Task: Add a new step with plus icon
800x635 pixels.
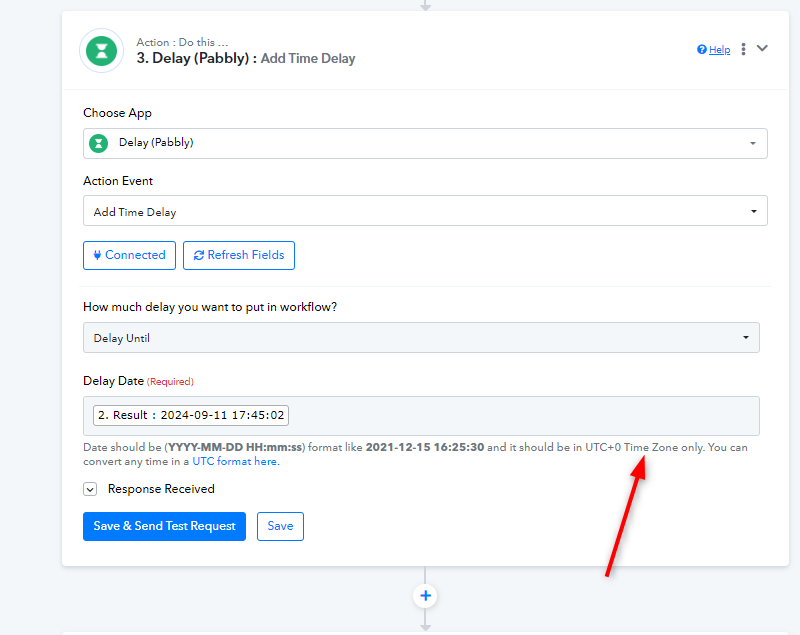Action: (x=425, y=596)
